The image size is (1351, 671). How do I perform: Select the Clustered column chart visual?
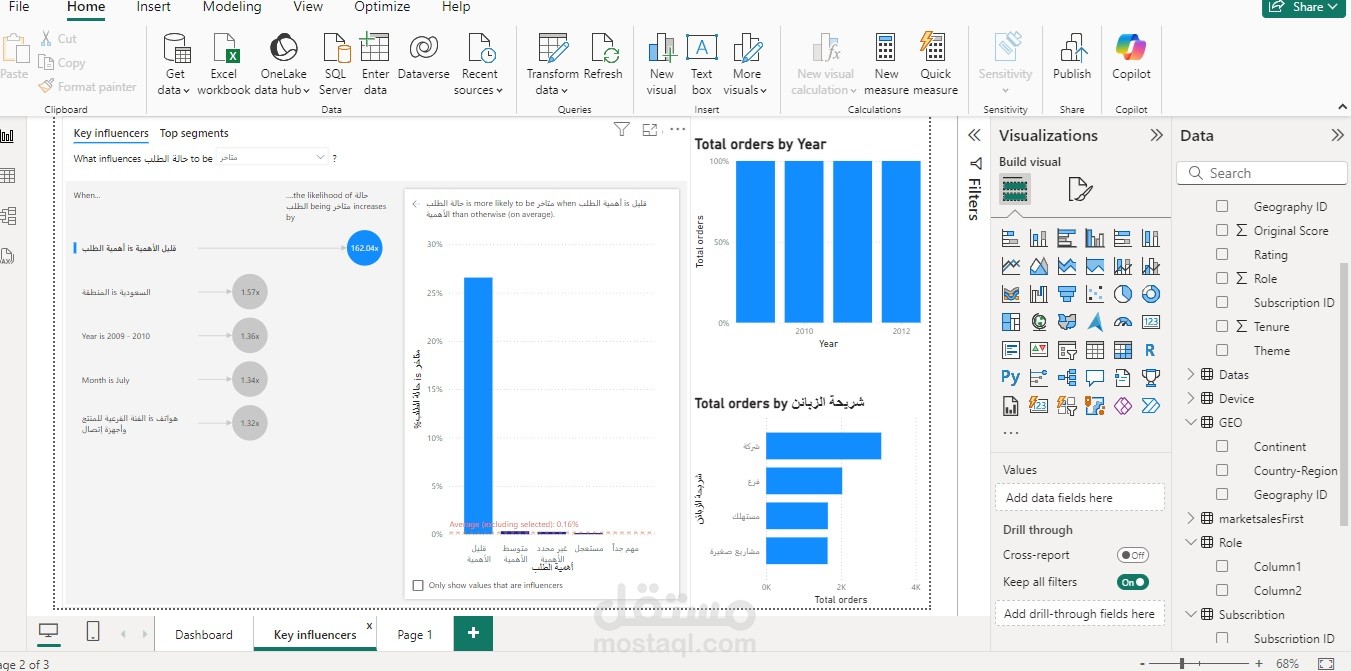pyautogui.click(x=1094, y=238)
